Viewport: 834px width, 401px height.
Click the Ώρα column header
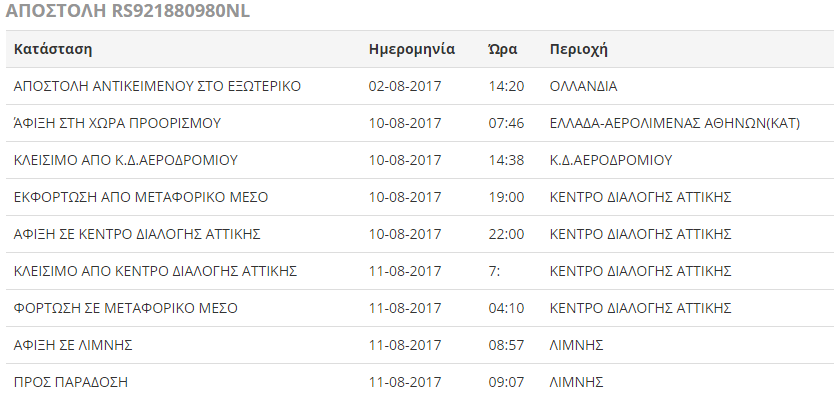(x=502, y=49)
